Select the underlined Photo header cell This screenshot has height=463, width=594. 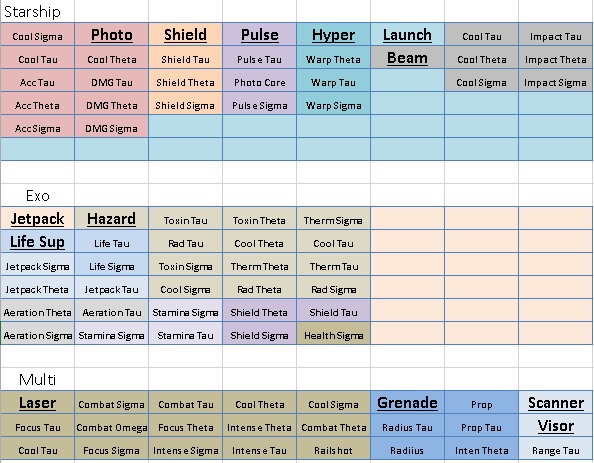click(112, 35)
